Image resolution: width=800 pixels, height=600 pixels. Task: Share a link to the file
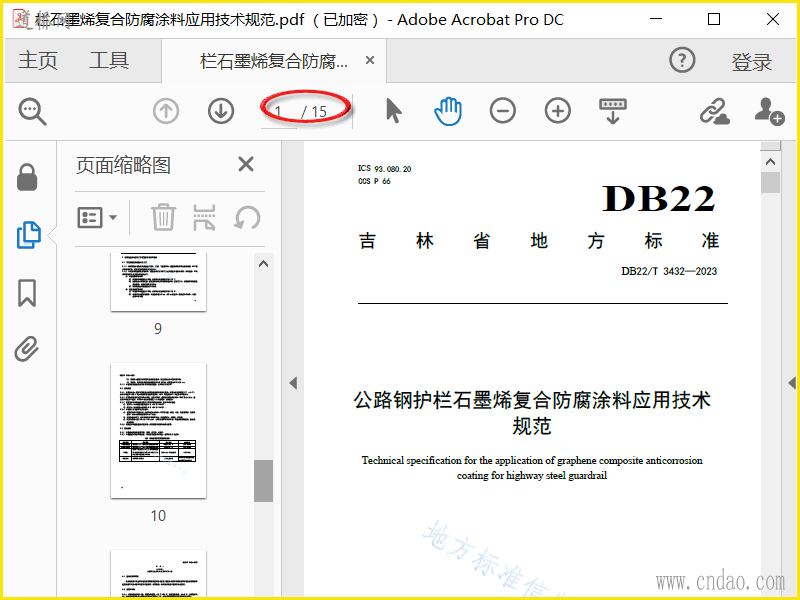pos(714,111)
